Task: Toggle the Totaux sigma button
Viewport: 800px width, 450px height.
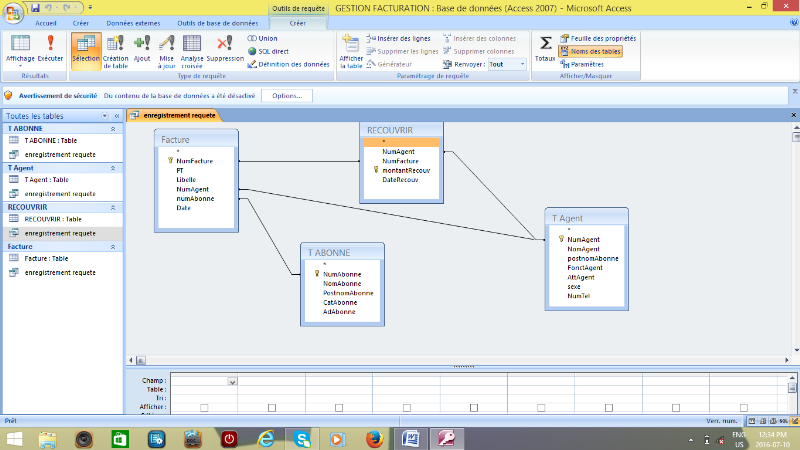Action: click(x=545, y=48)
